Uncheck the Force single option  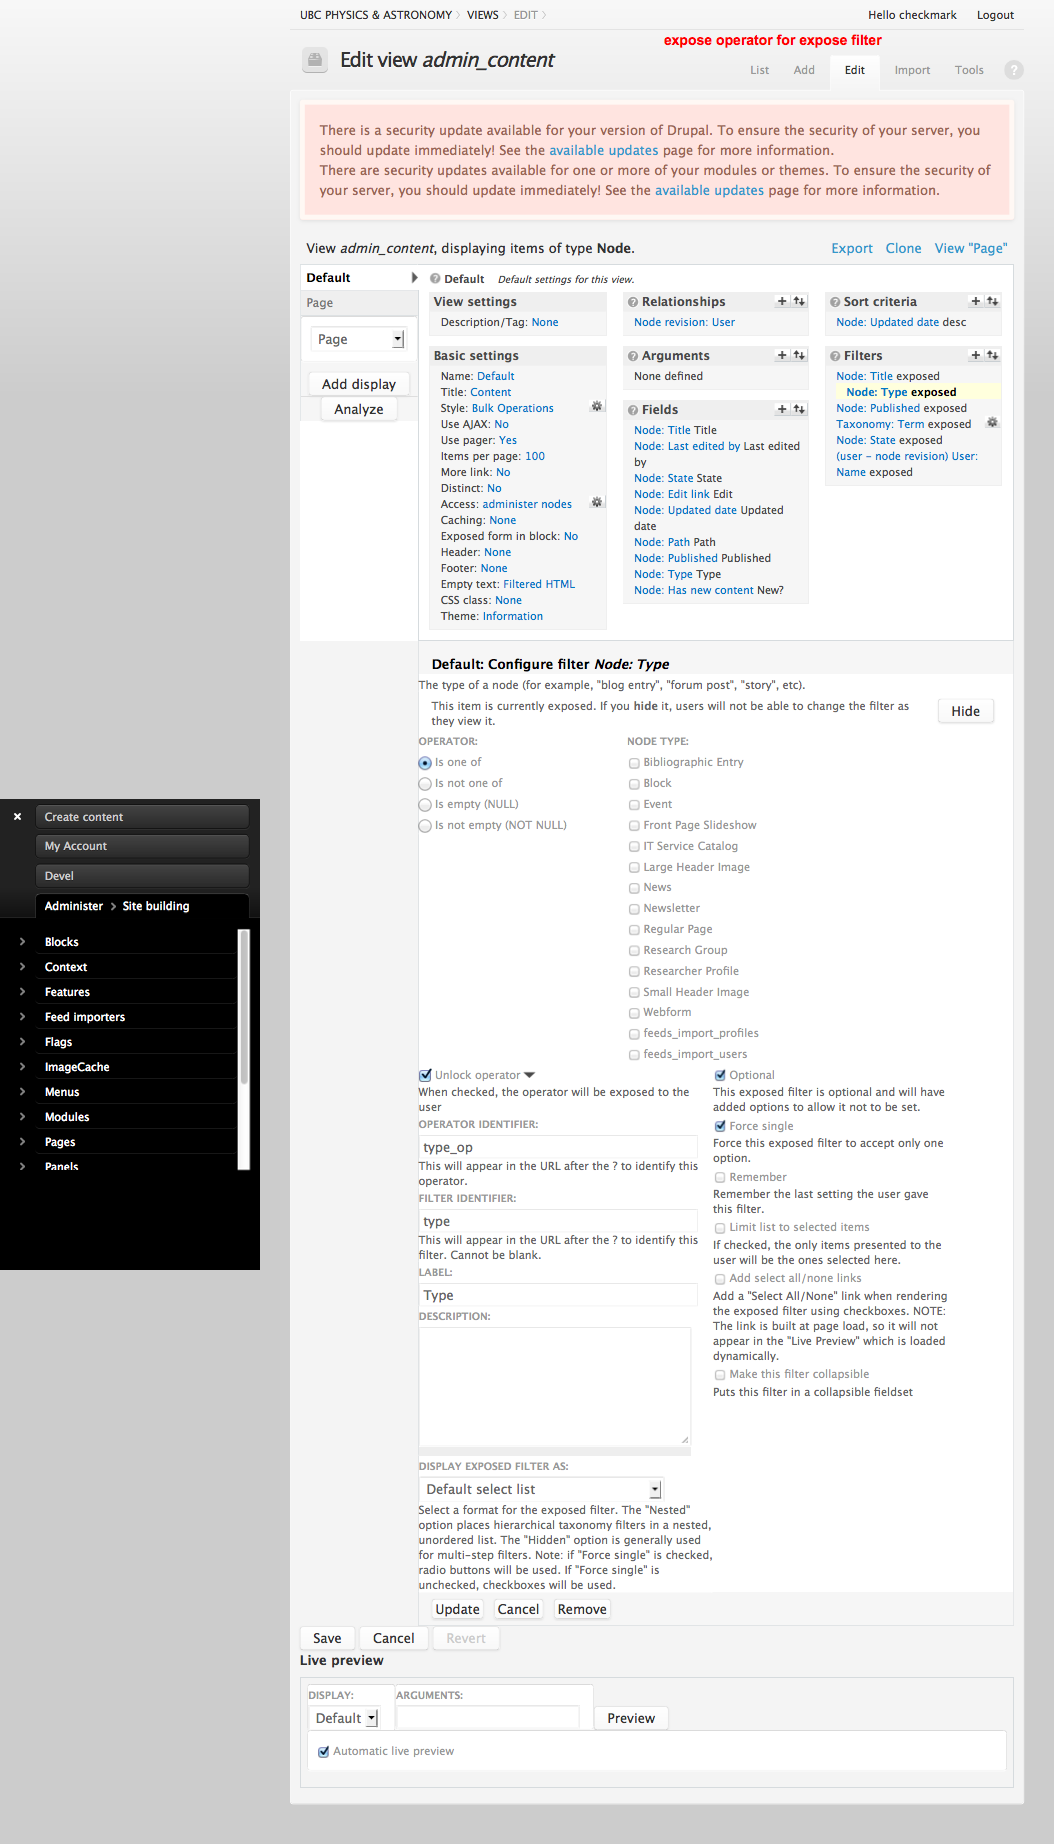[720, 1126]
